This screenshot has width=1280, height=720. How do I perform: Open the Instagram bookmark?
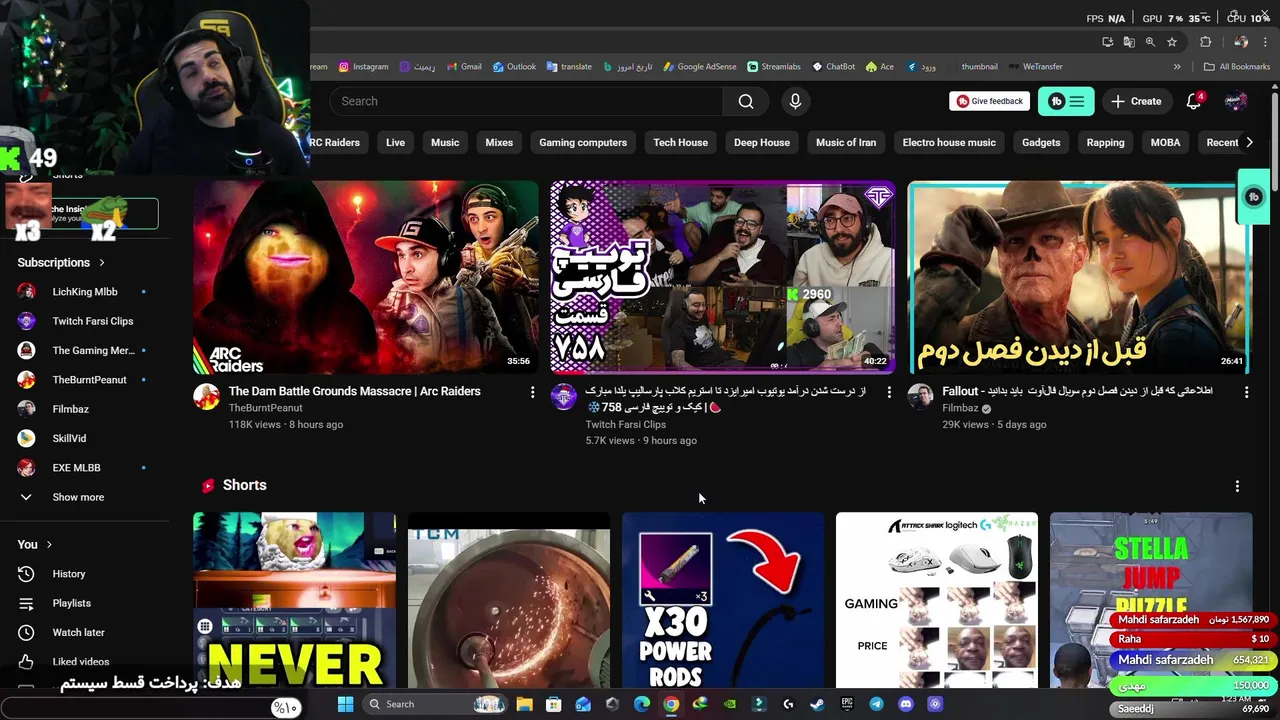point(363,67)
